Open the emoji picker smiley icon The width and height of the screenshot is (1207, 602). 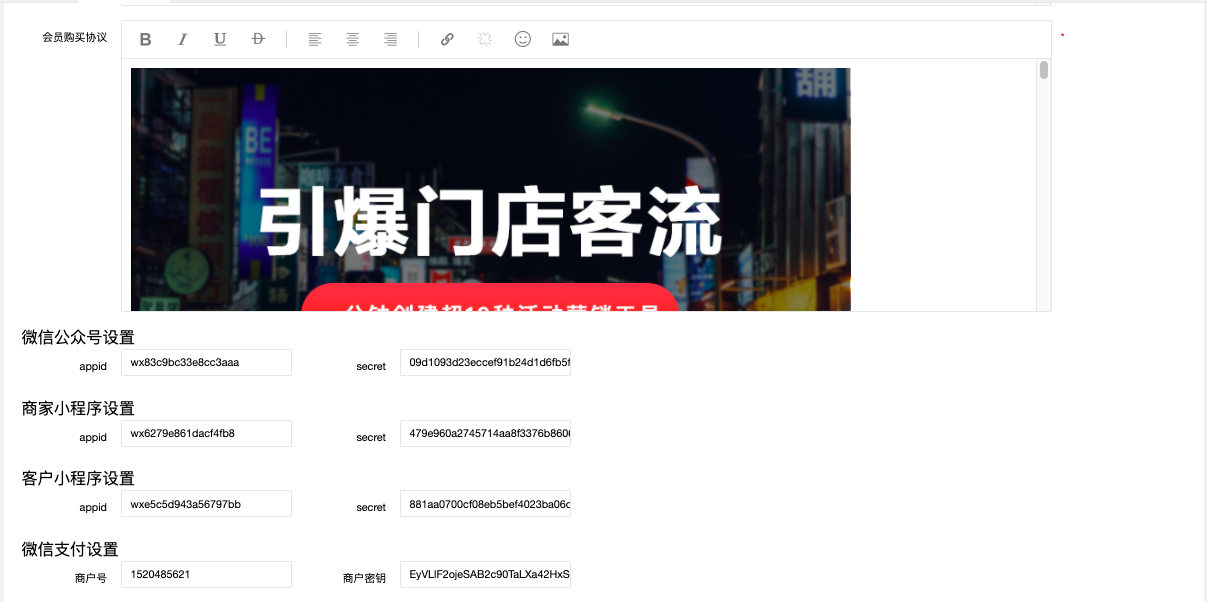523,39
